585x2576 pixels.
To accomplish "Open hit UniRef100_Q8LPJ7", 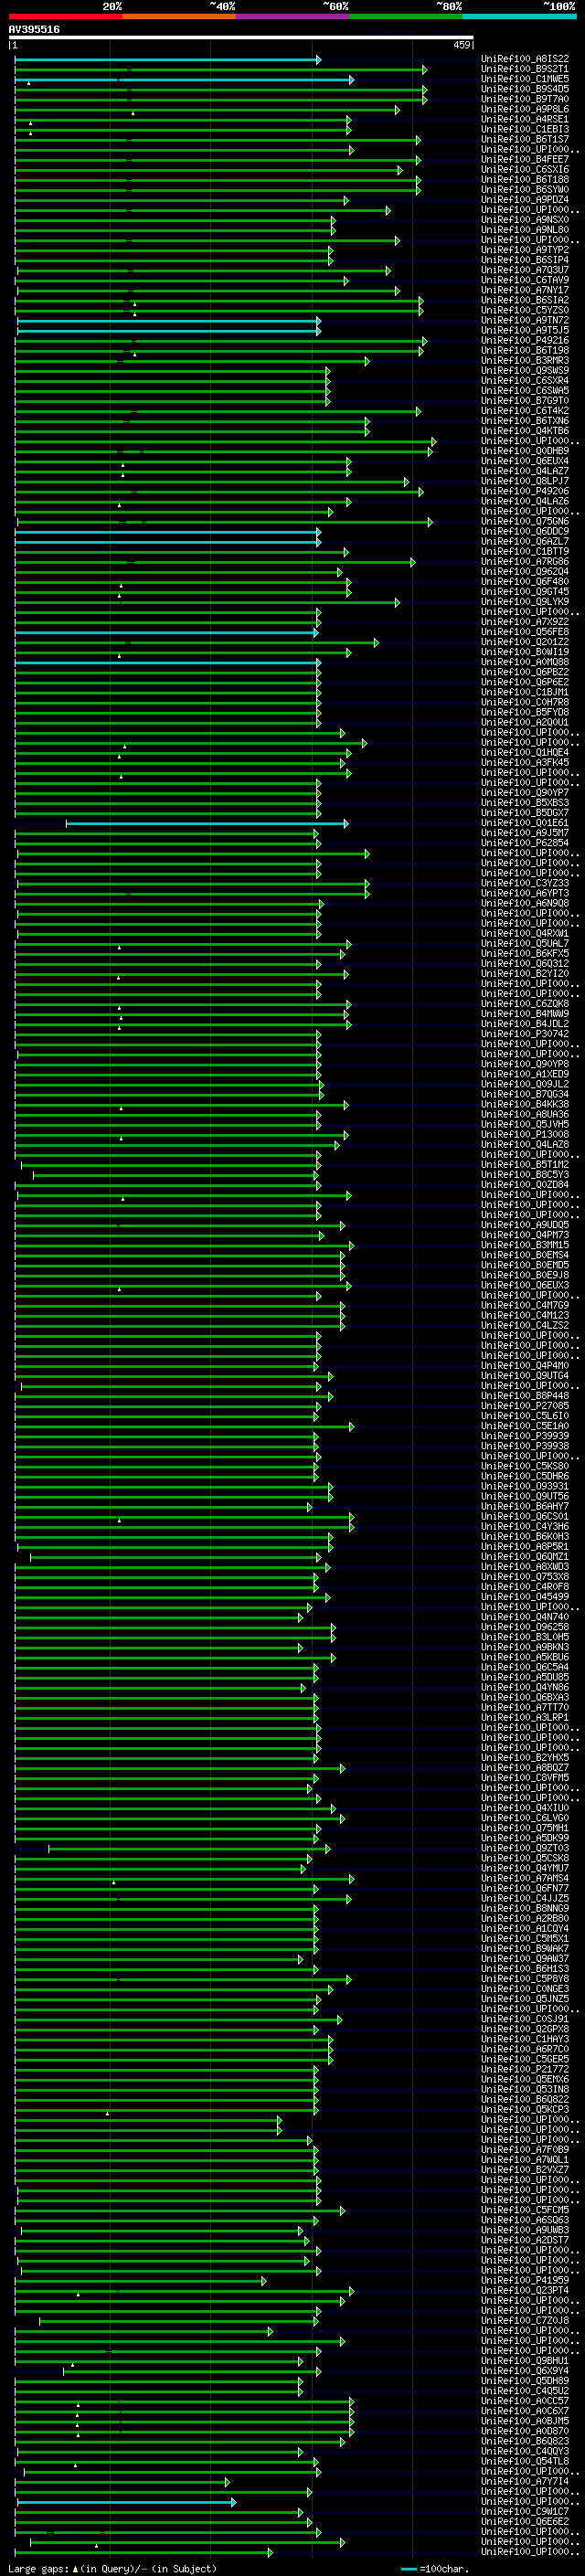I will pyautogui.click(x=525, y=482).
